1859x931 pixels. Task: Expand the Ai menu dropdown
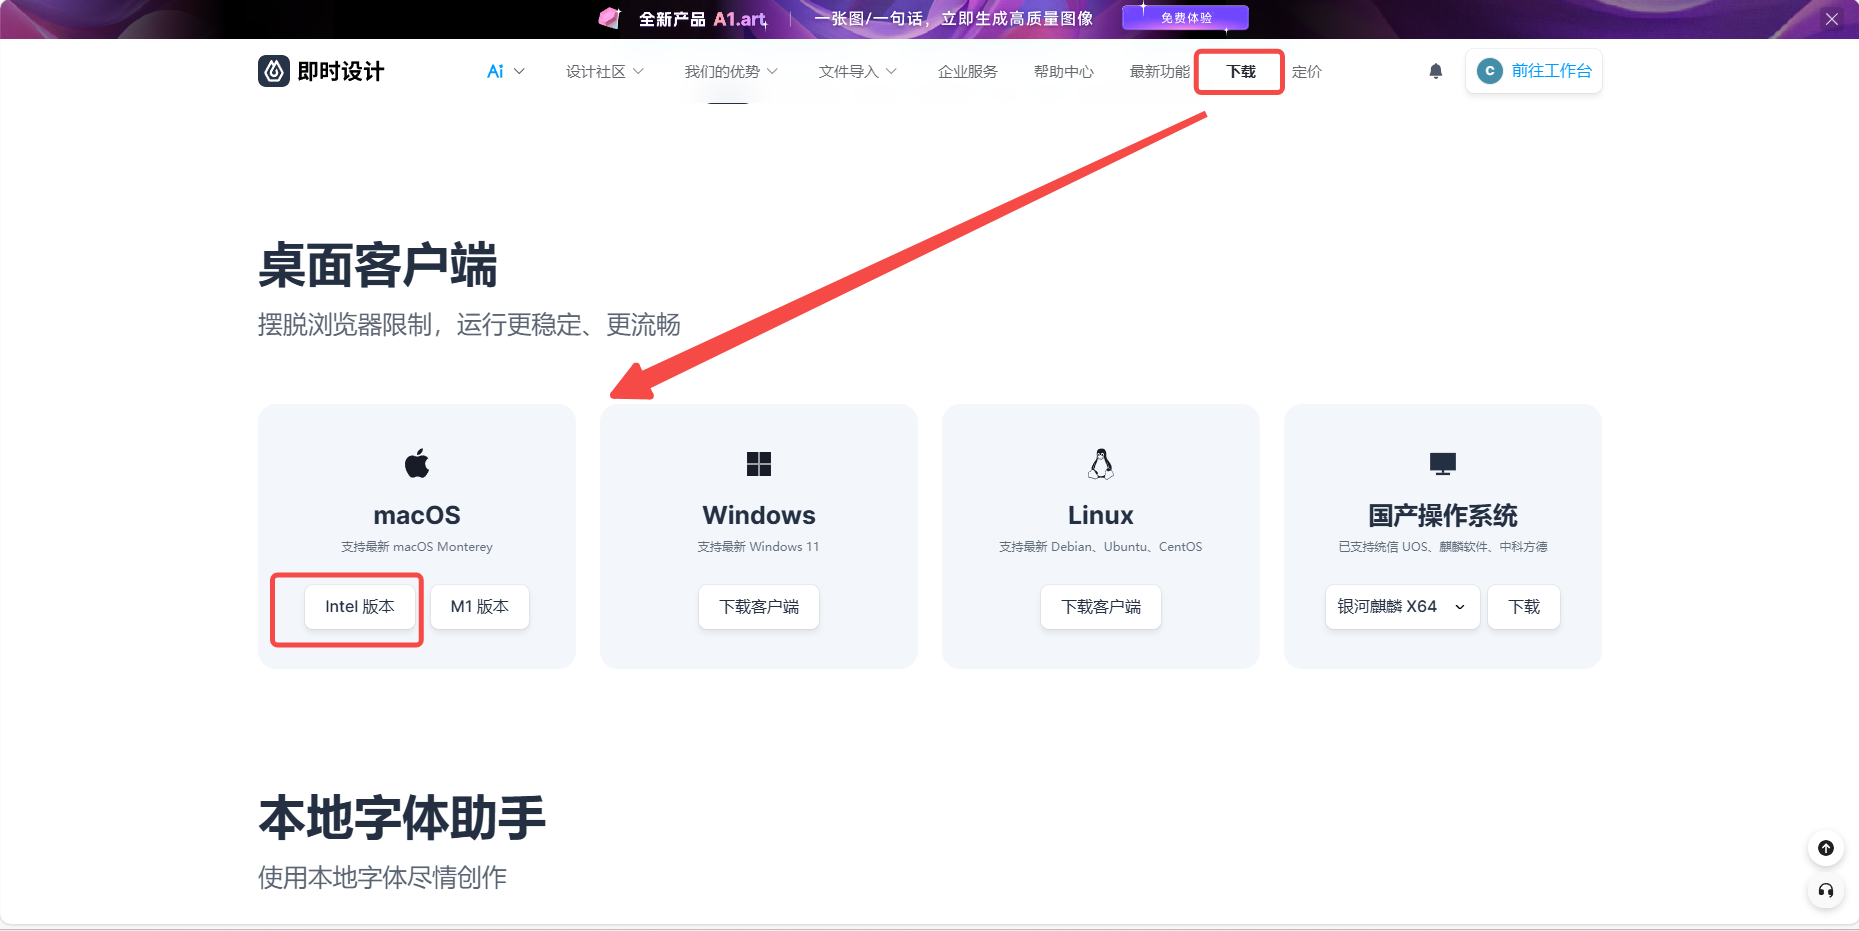pyautogui.click(x=505, y=71)
